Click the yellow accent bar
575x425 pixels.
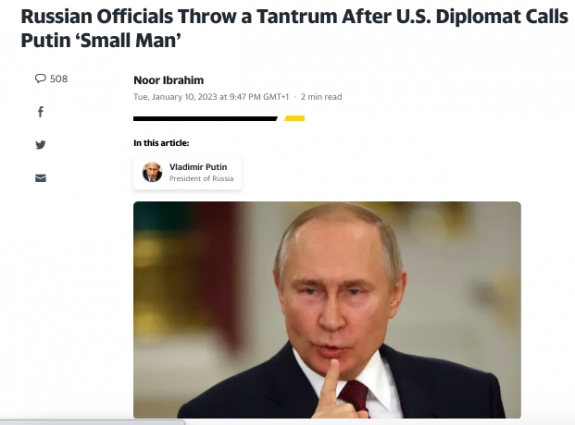point(294,118)
